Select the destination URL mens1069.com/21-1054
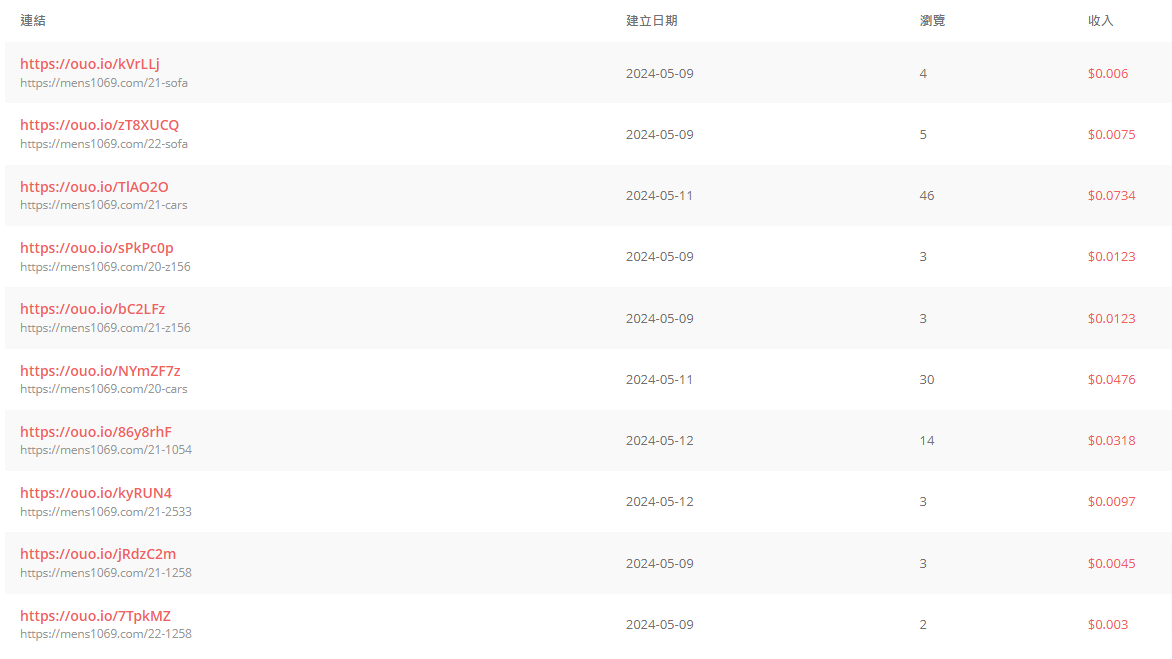Viewport: 1172px width, 659px height. point(106,450)
